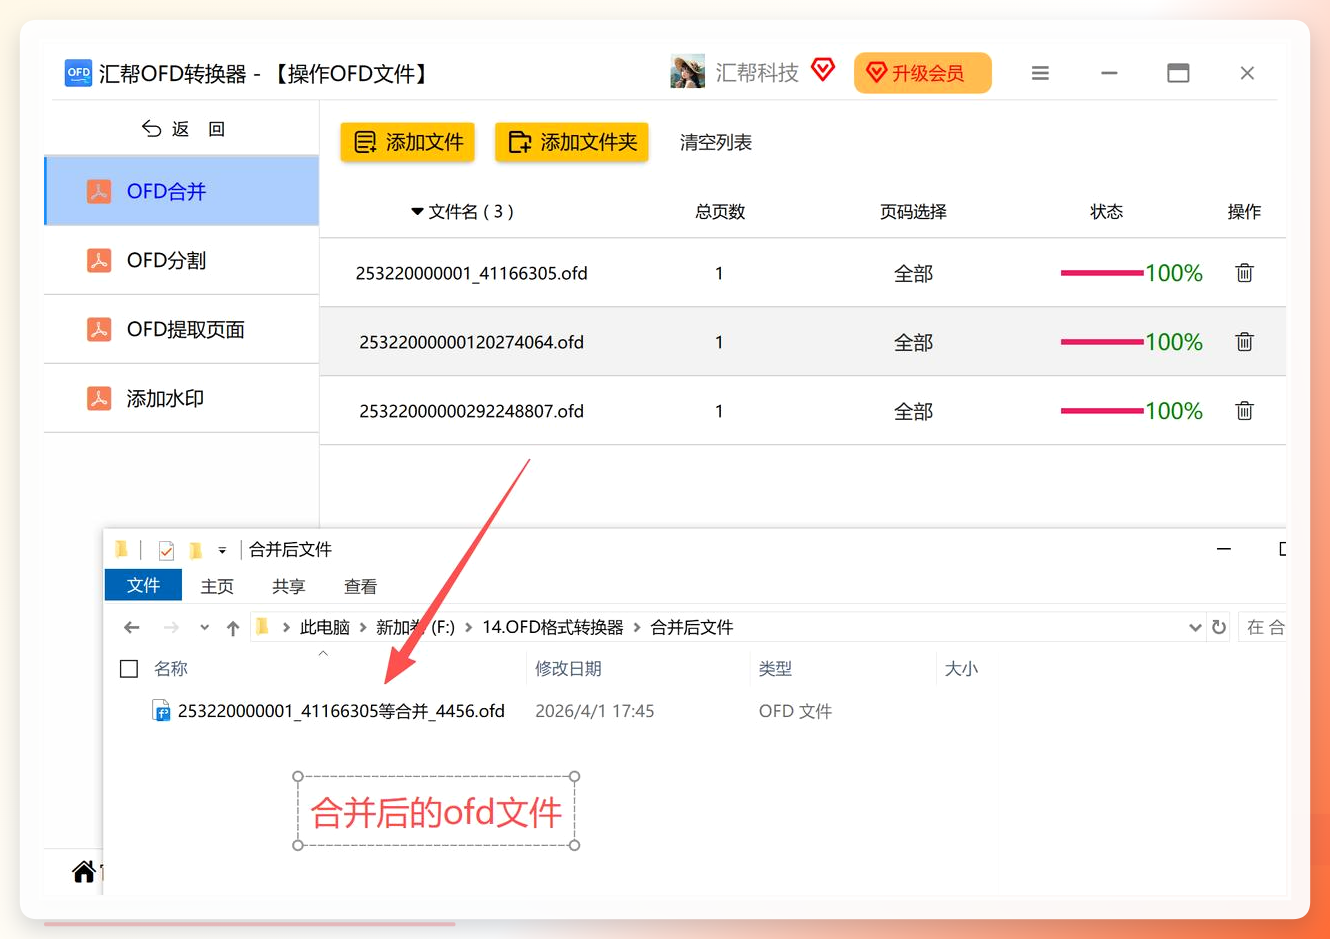Select the merged OFD file's icon in Explorer
The height and width of the screenshot is (939, 1330).
click(161, 711)
